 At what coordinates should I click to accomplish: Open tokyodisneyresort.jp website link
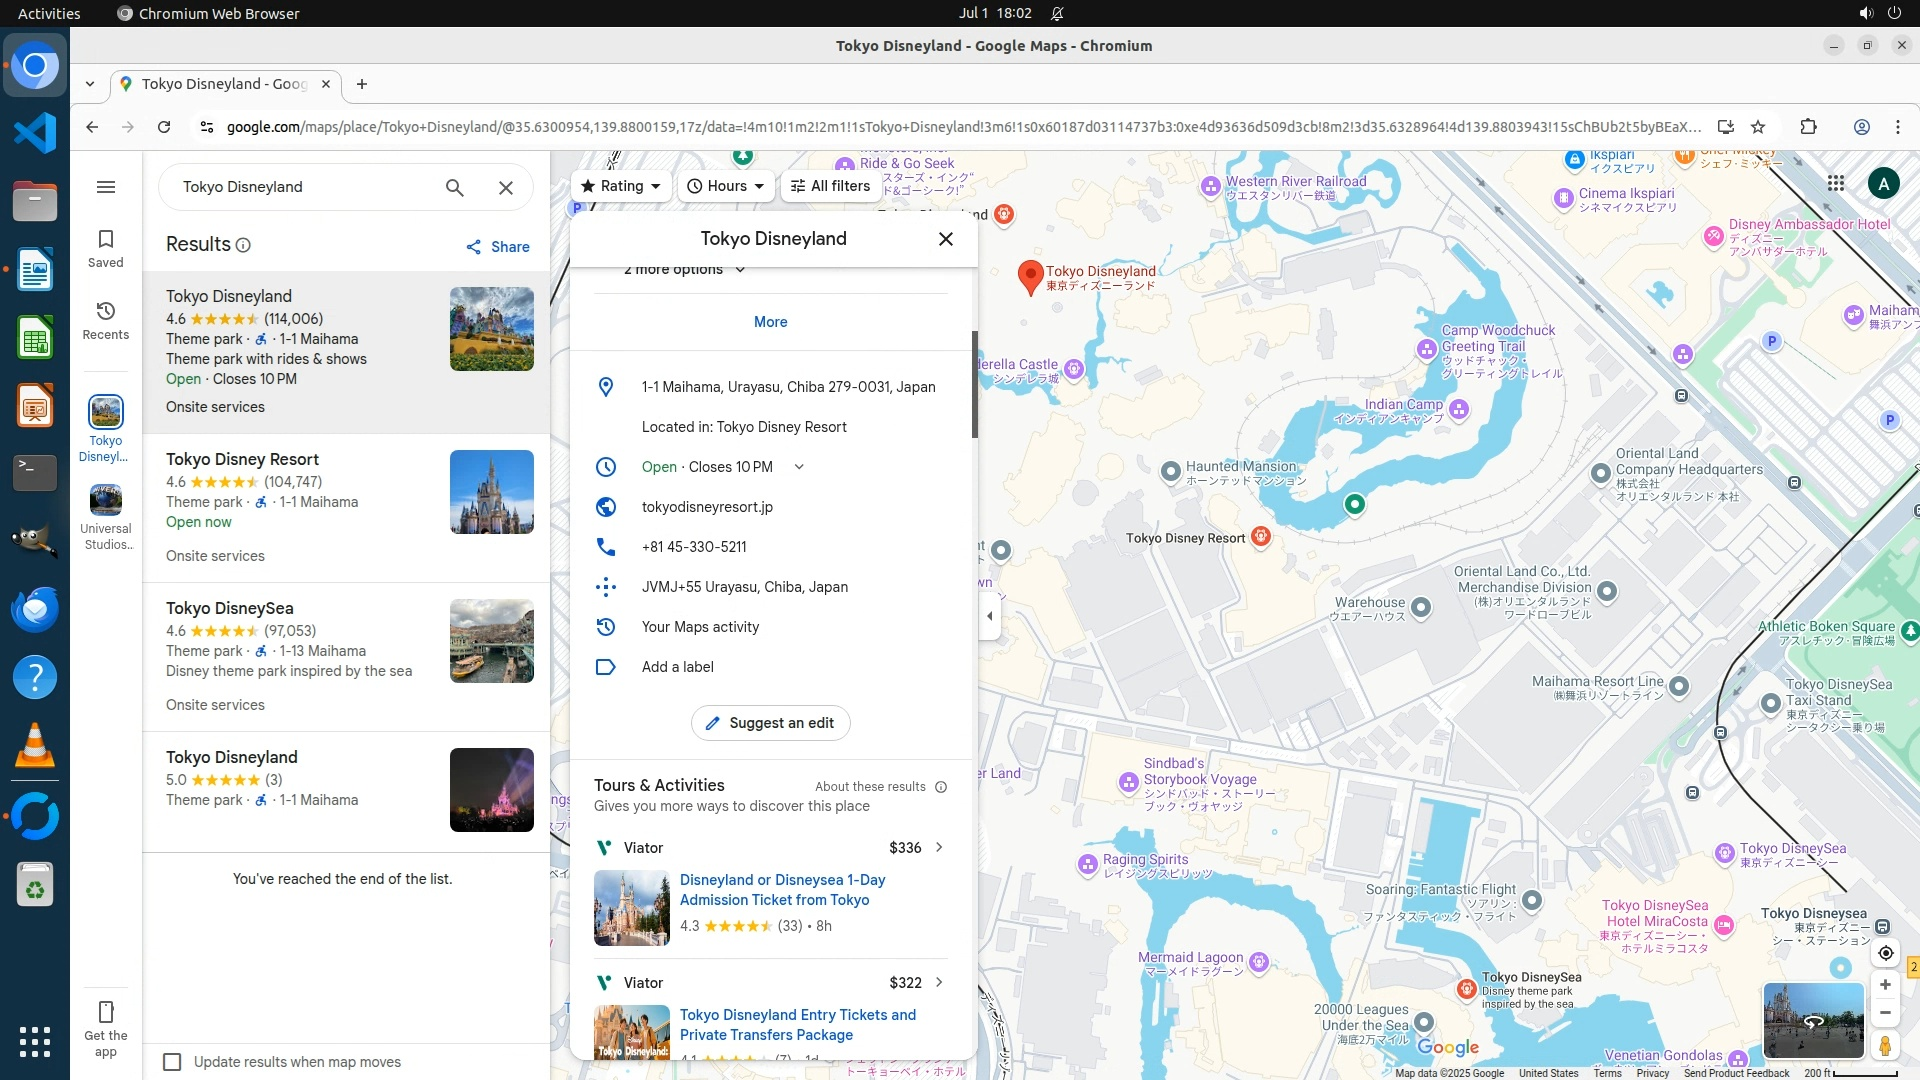pos(707,507)
